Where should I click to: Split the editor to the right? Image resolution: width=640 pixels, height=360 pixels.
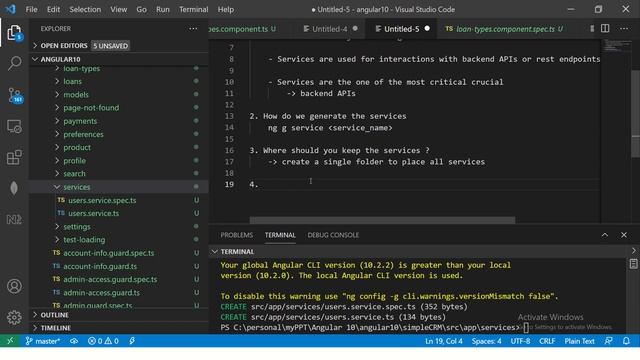pyautogui.click(x=605, y=29)
